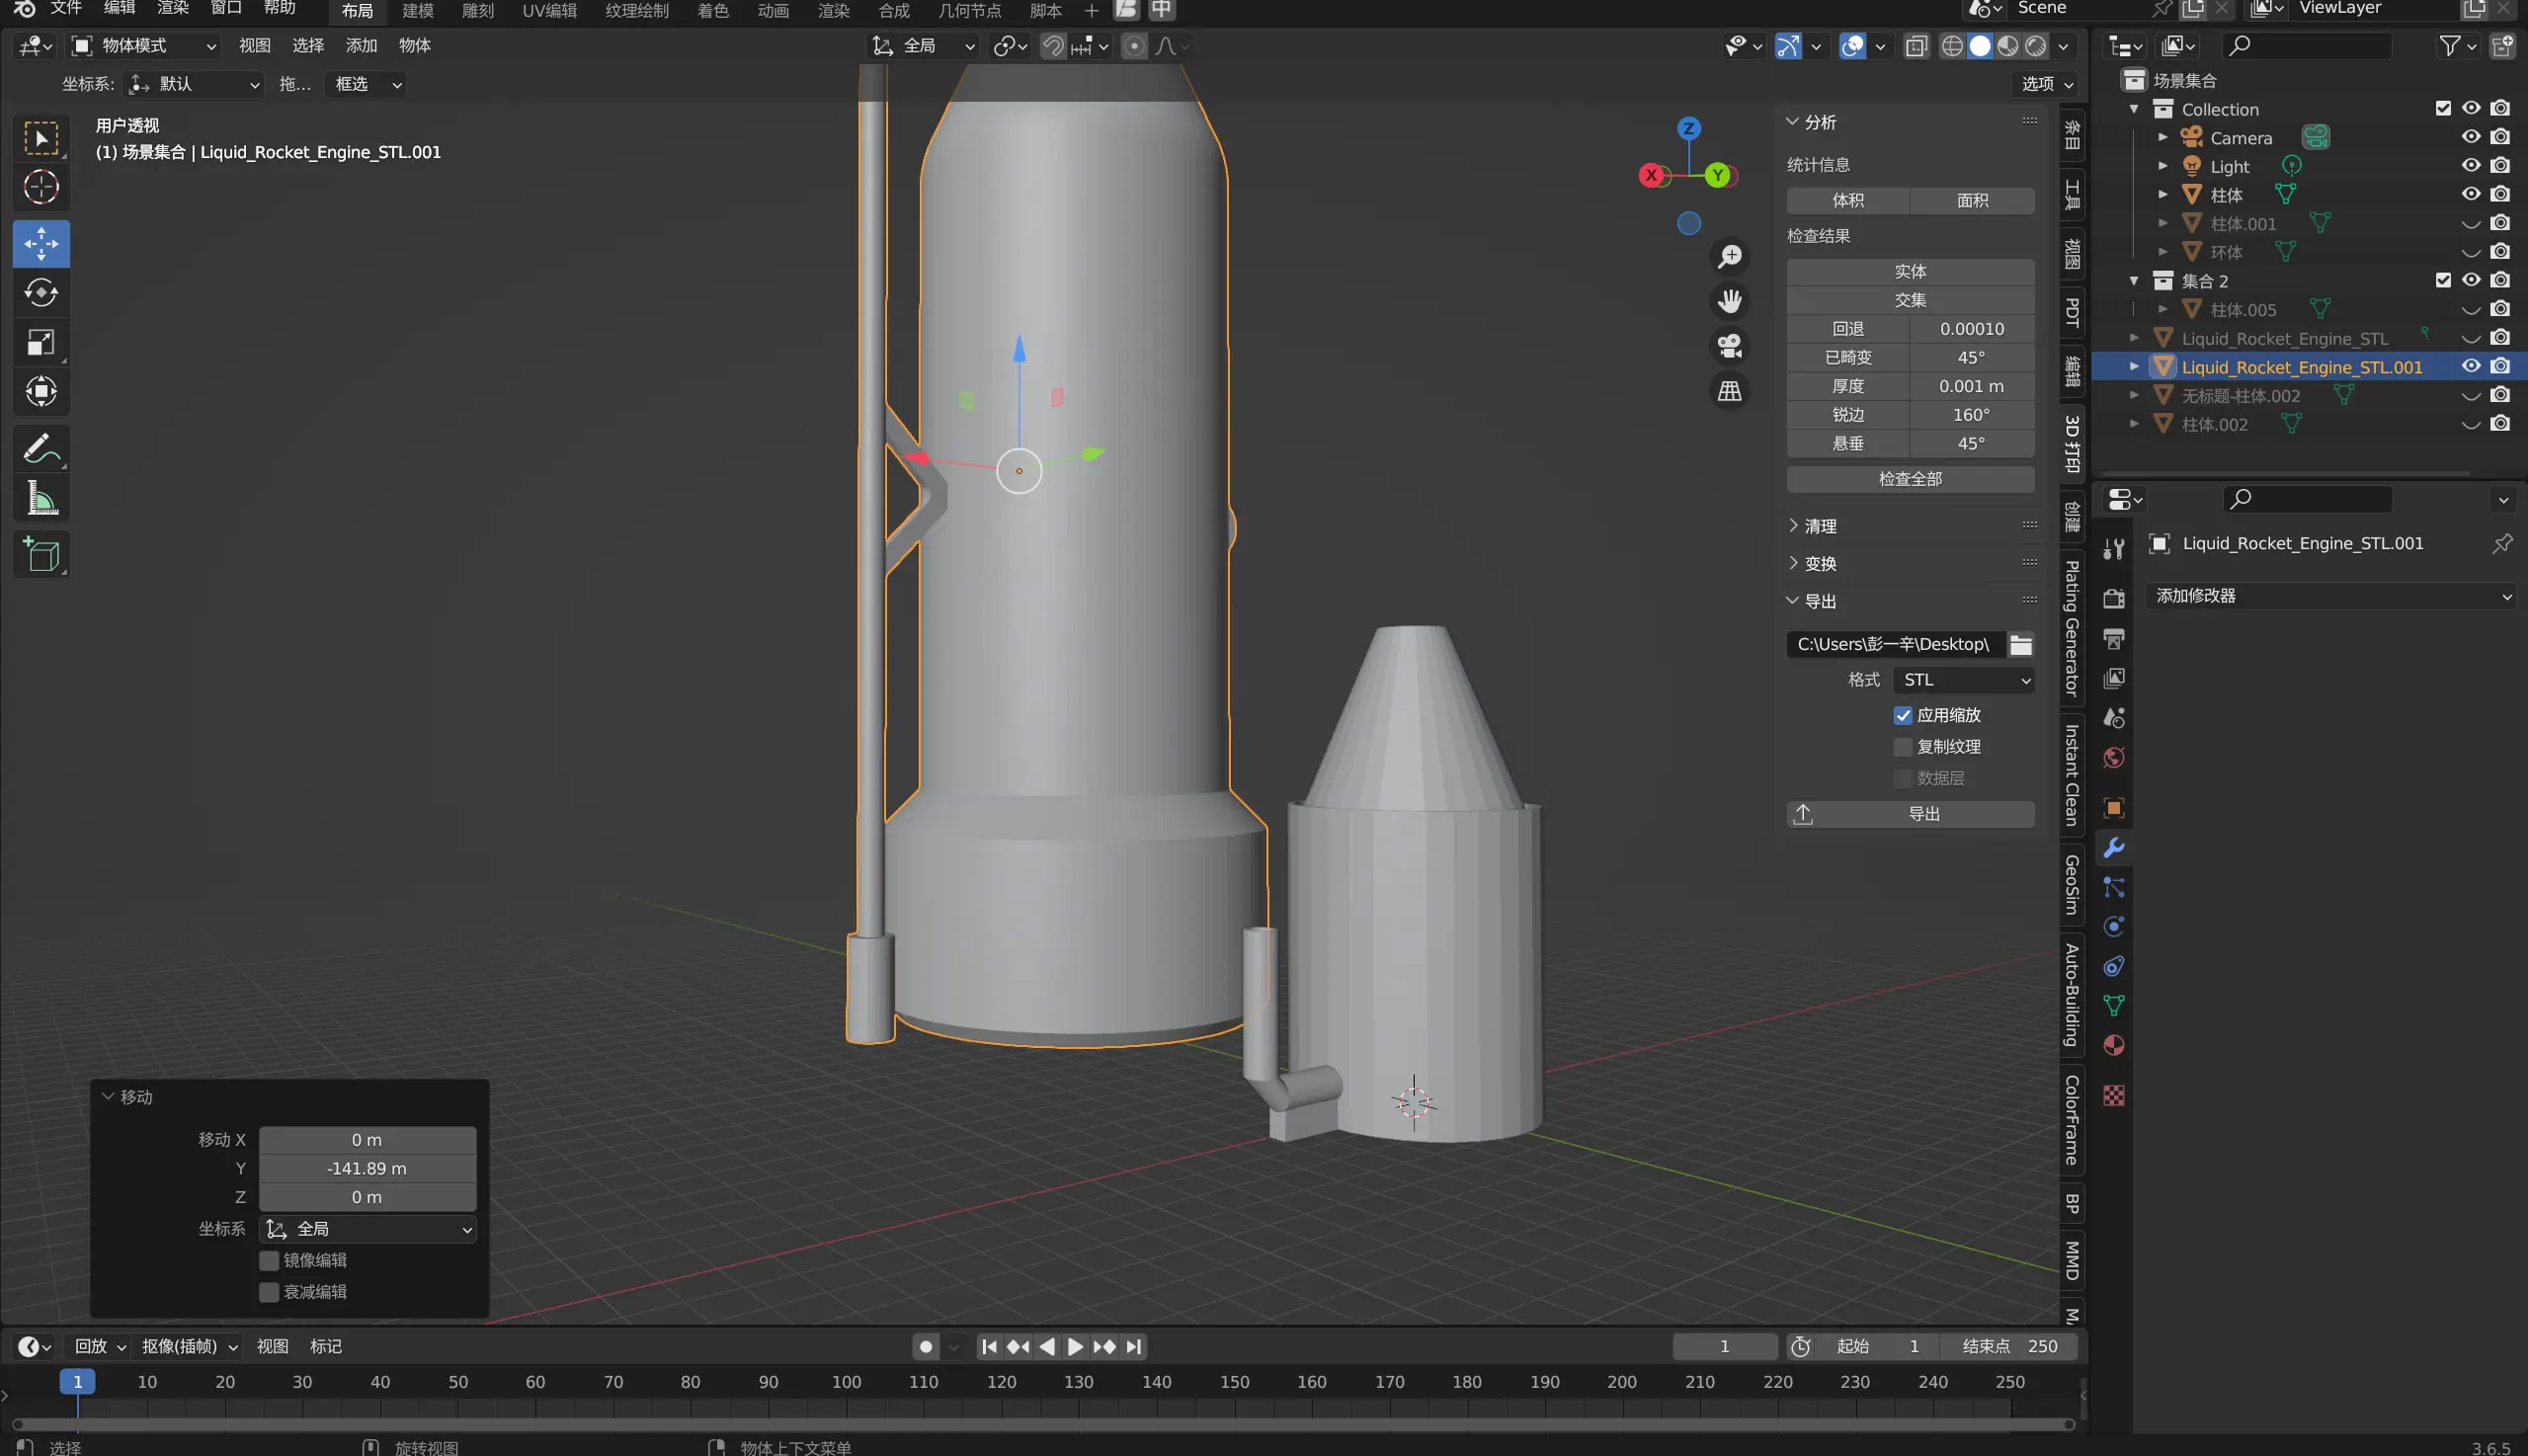Open 添加修改器 dropdown
The image size is (2528, 1456).
(2331, 597)
